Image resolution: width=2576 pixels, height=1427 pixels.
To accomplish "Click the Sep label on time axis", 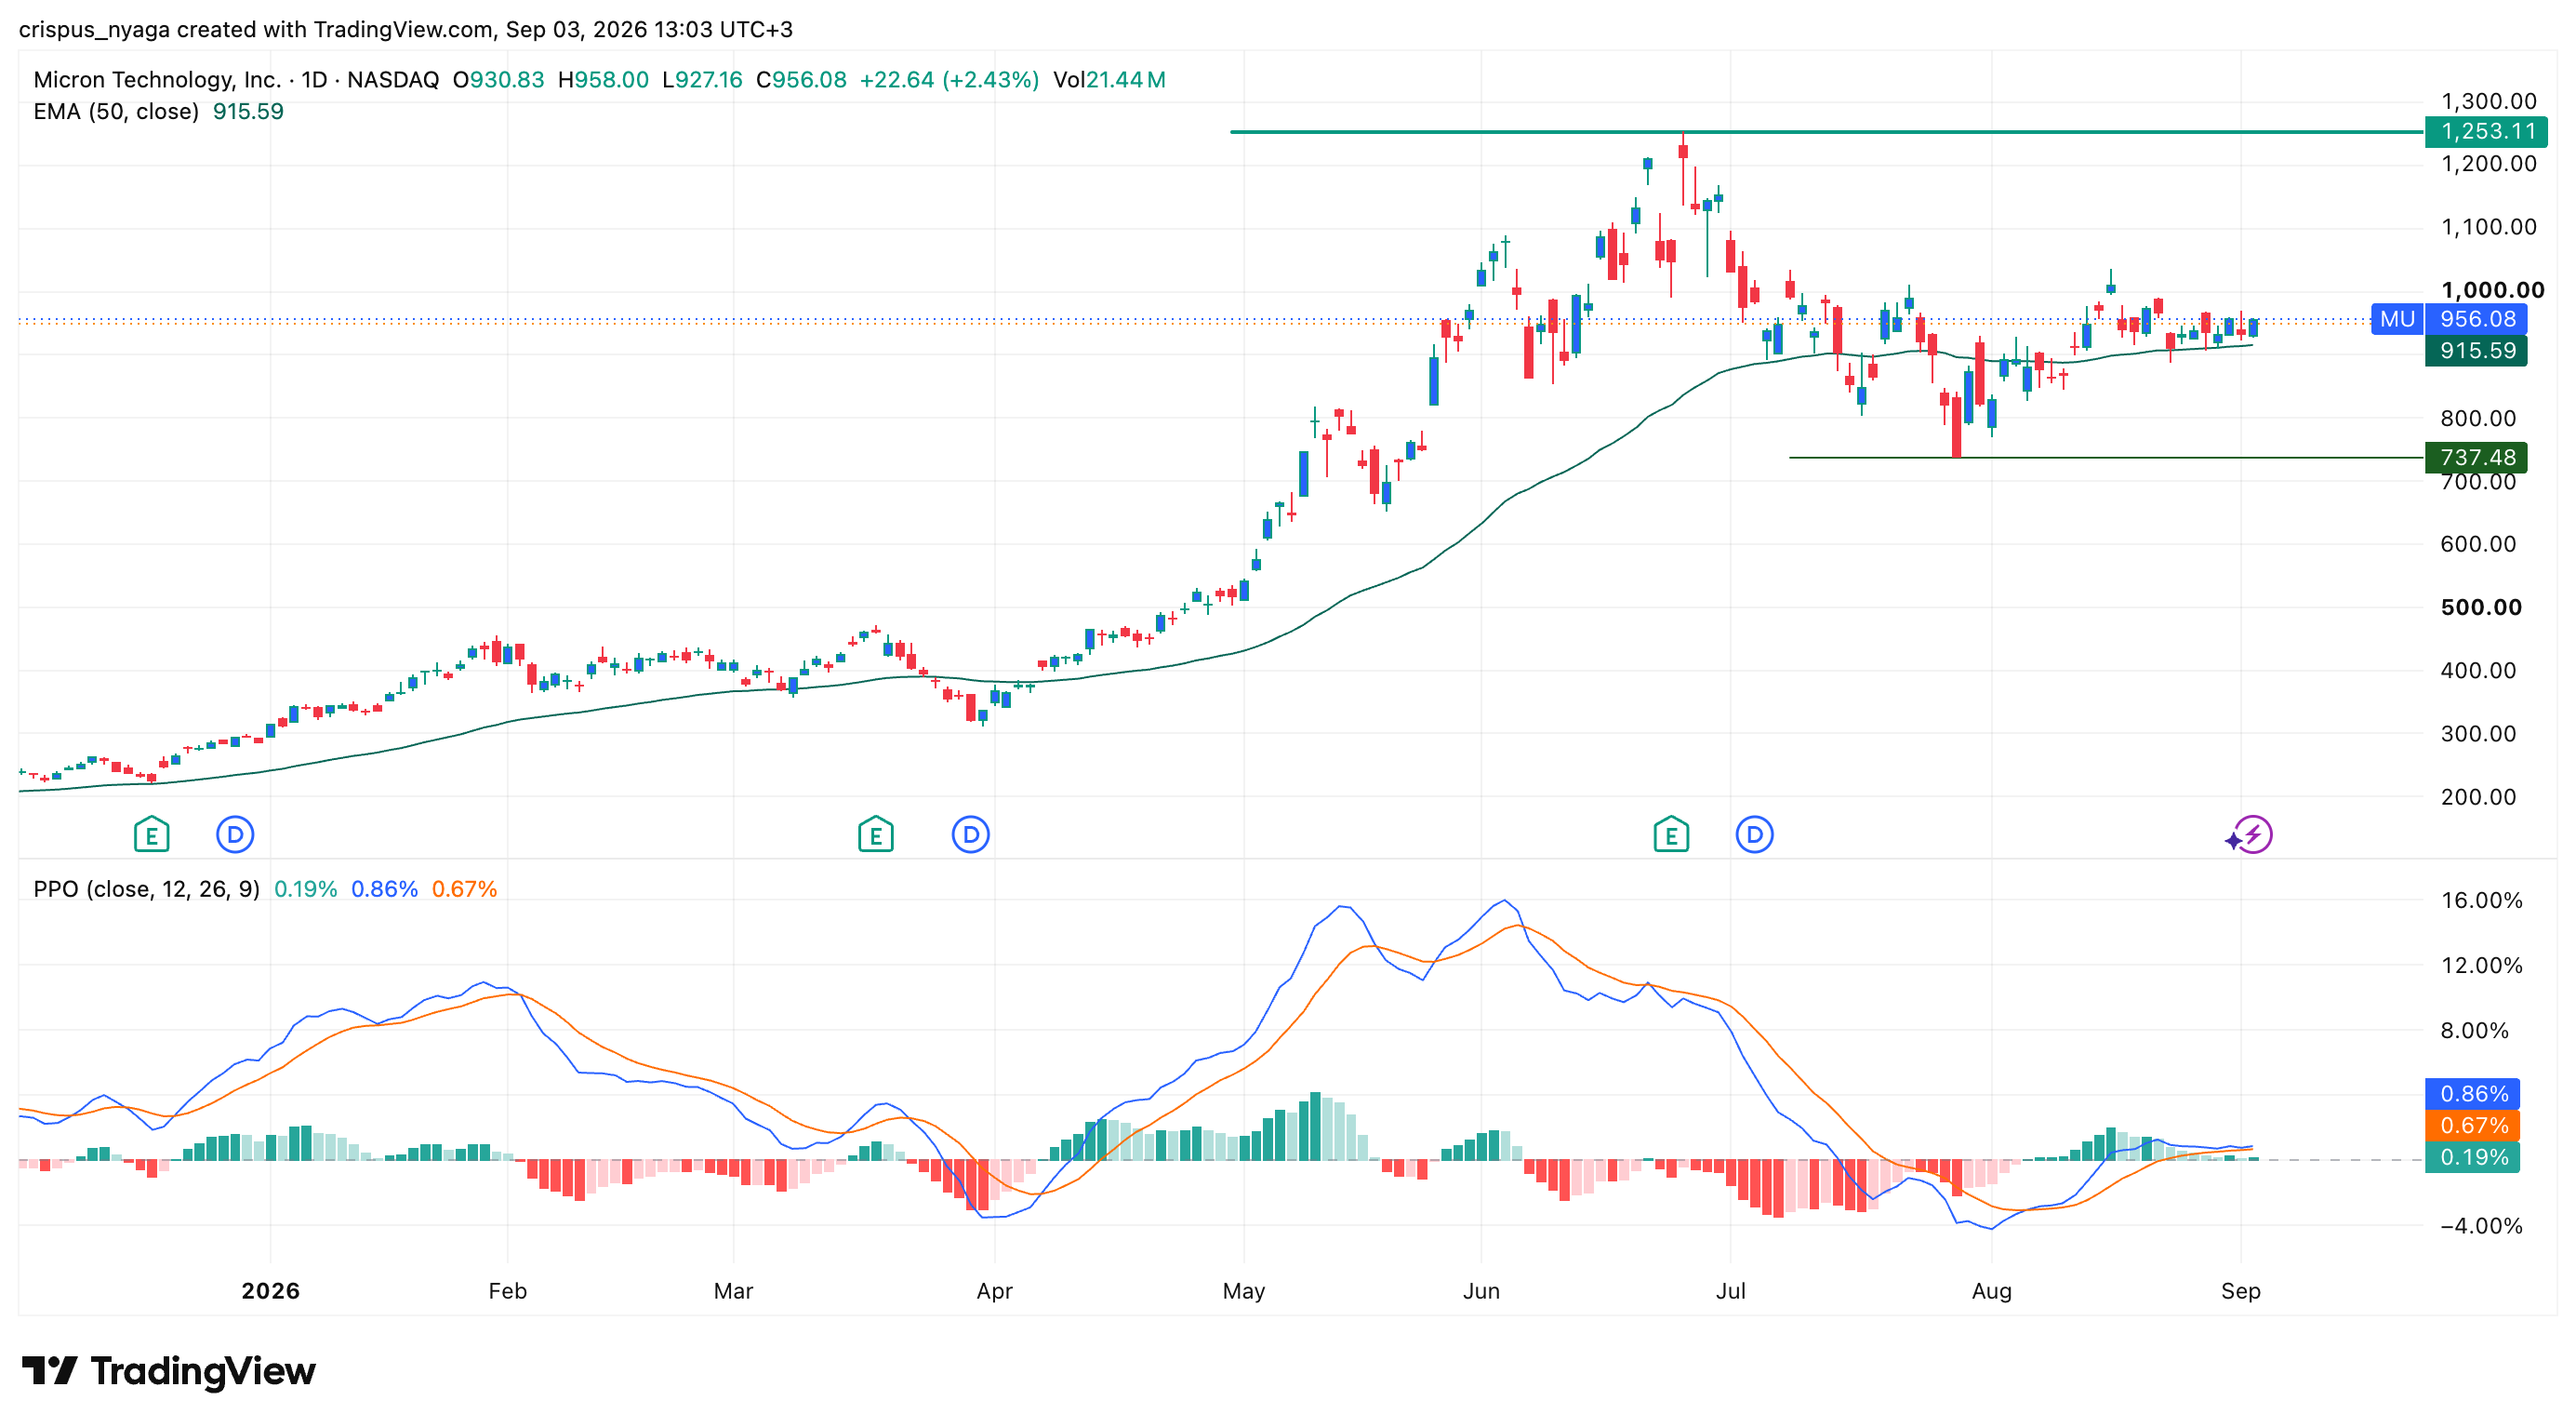I will point(2240,1290).
